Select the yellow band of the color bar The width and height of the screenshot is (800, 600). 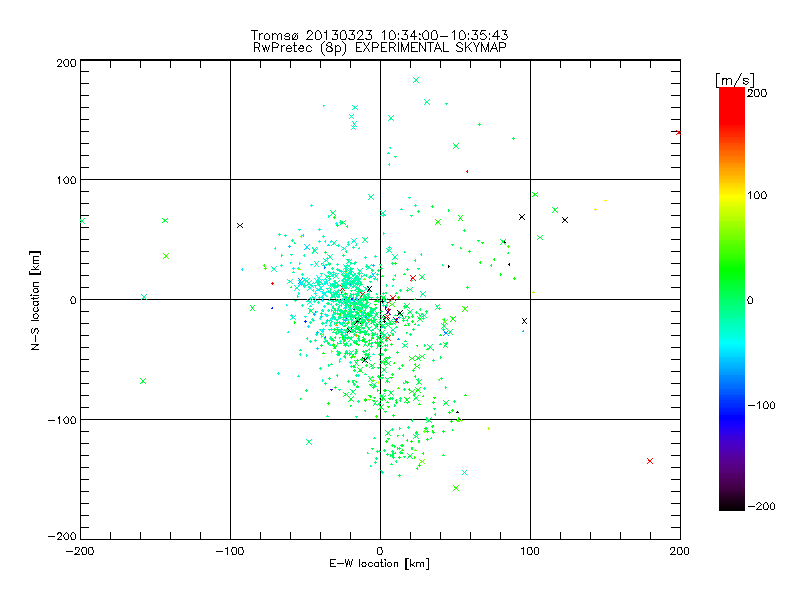click(732, 195)
